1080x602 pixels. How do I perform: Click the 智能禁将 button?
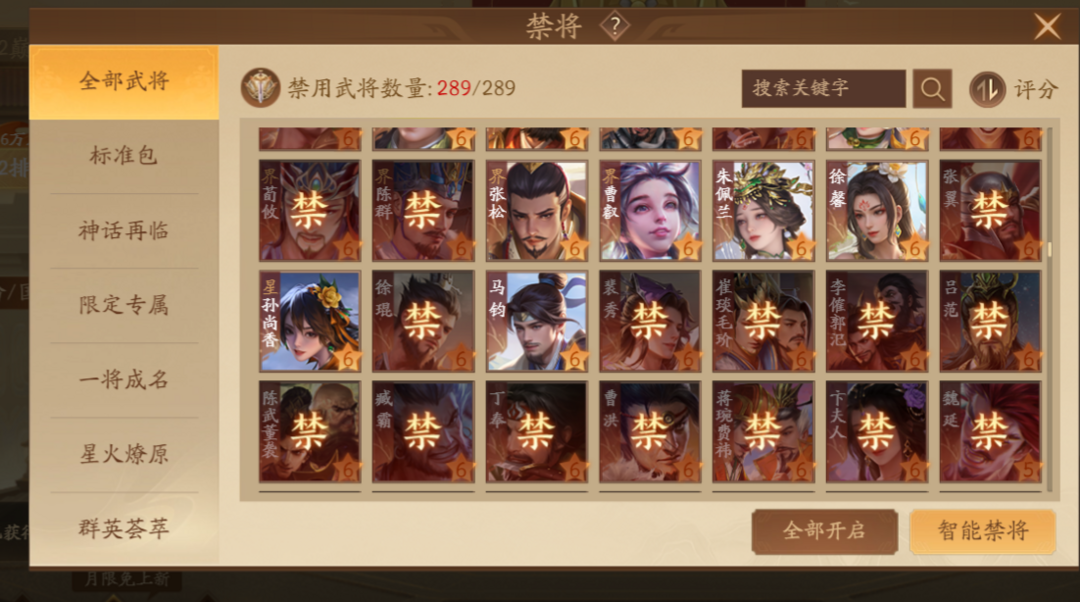click(x=983, y=531)
